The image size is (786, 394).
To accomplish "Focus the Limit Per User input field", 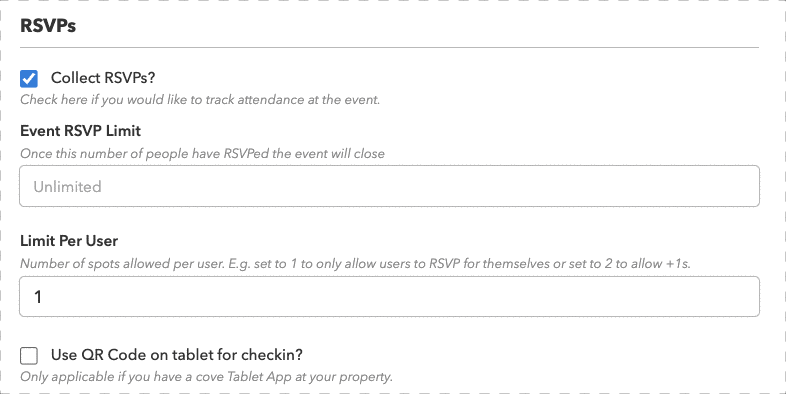I will coord(389,296).
